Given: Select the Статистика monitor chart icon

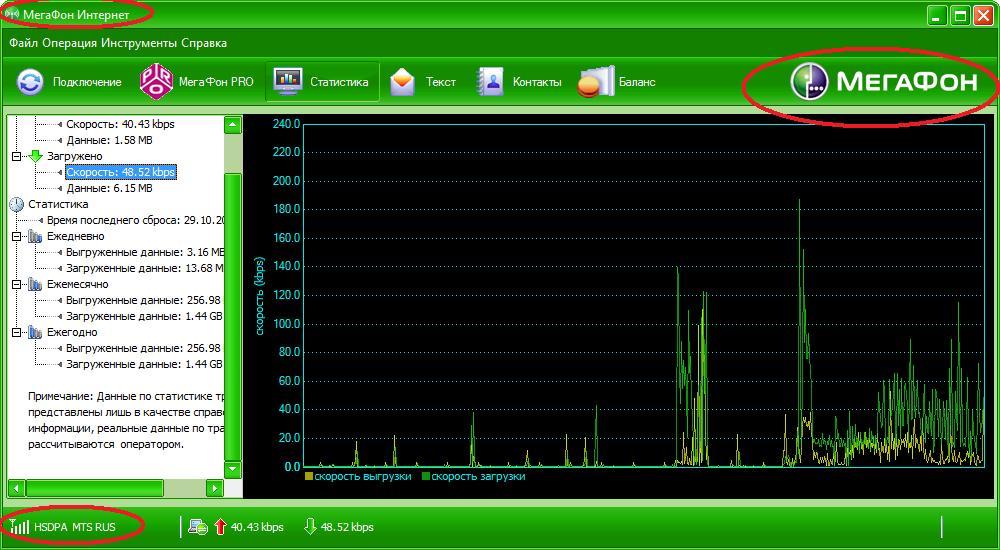Looking at the screenshot, I should click(x=288, y=82).
